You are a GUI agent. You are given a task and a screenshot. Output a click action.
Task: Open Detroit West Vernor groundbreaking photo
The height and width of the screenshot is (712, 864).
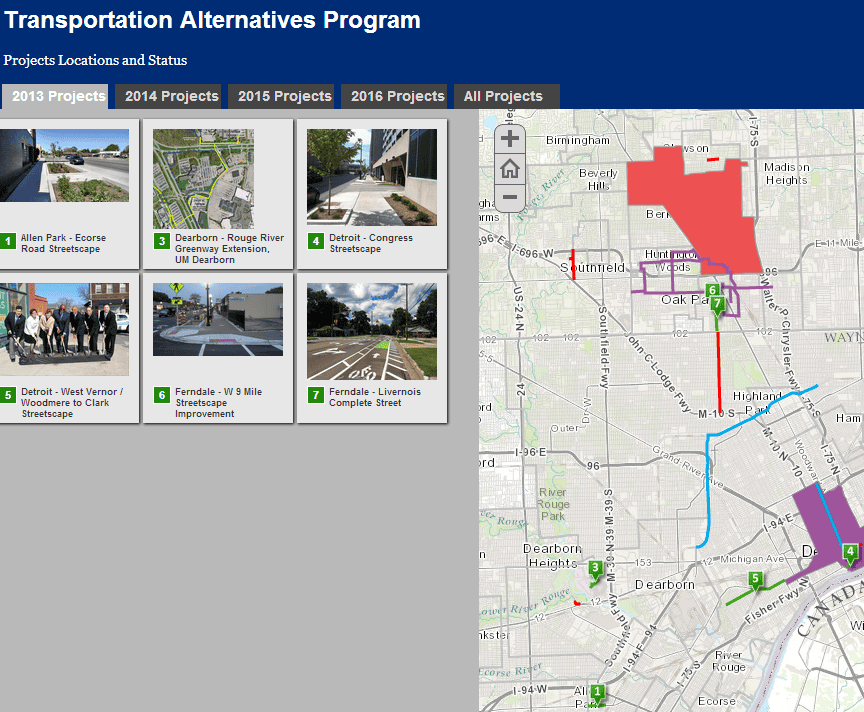pyautogui.click(x=64, y=328)
